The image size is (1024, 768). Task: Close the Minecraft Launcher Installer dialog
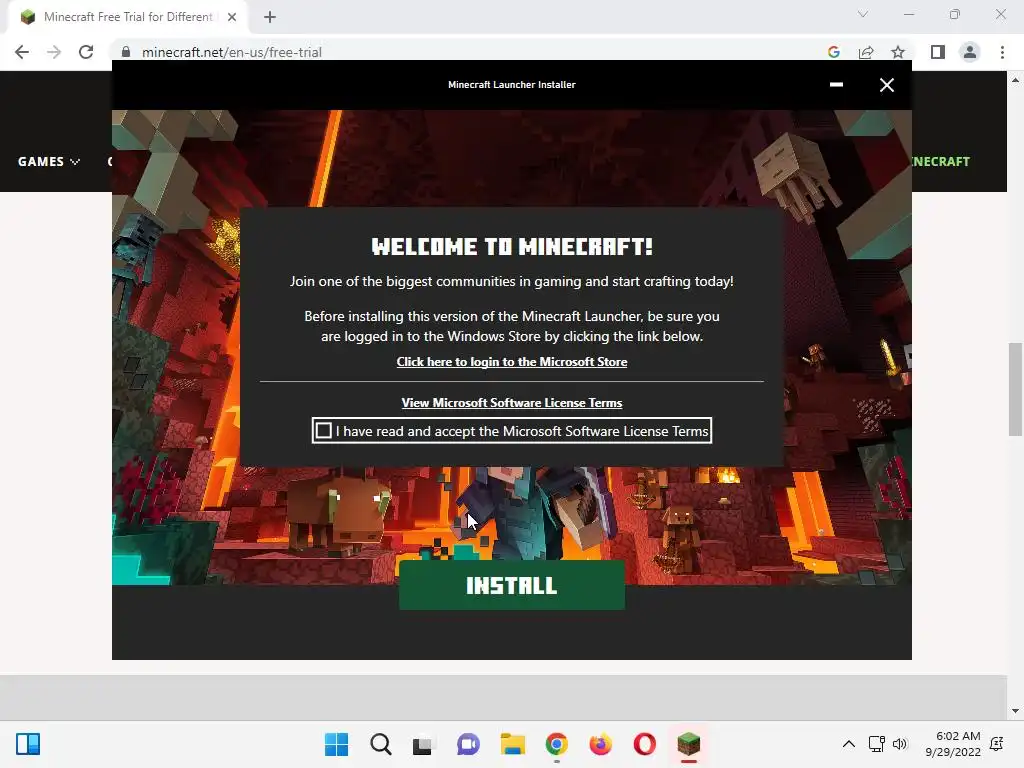[886, 85]
